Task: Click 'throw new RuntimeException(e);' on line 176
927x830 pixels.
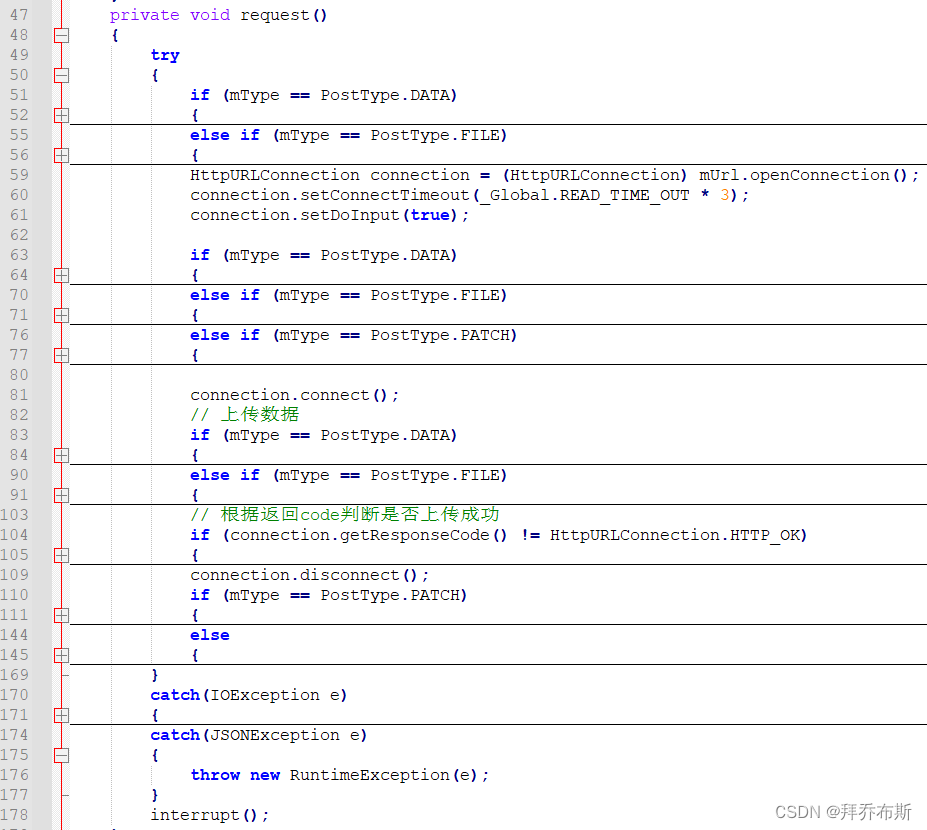Action: (x=340, y=775)
